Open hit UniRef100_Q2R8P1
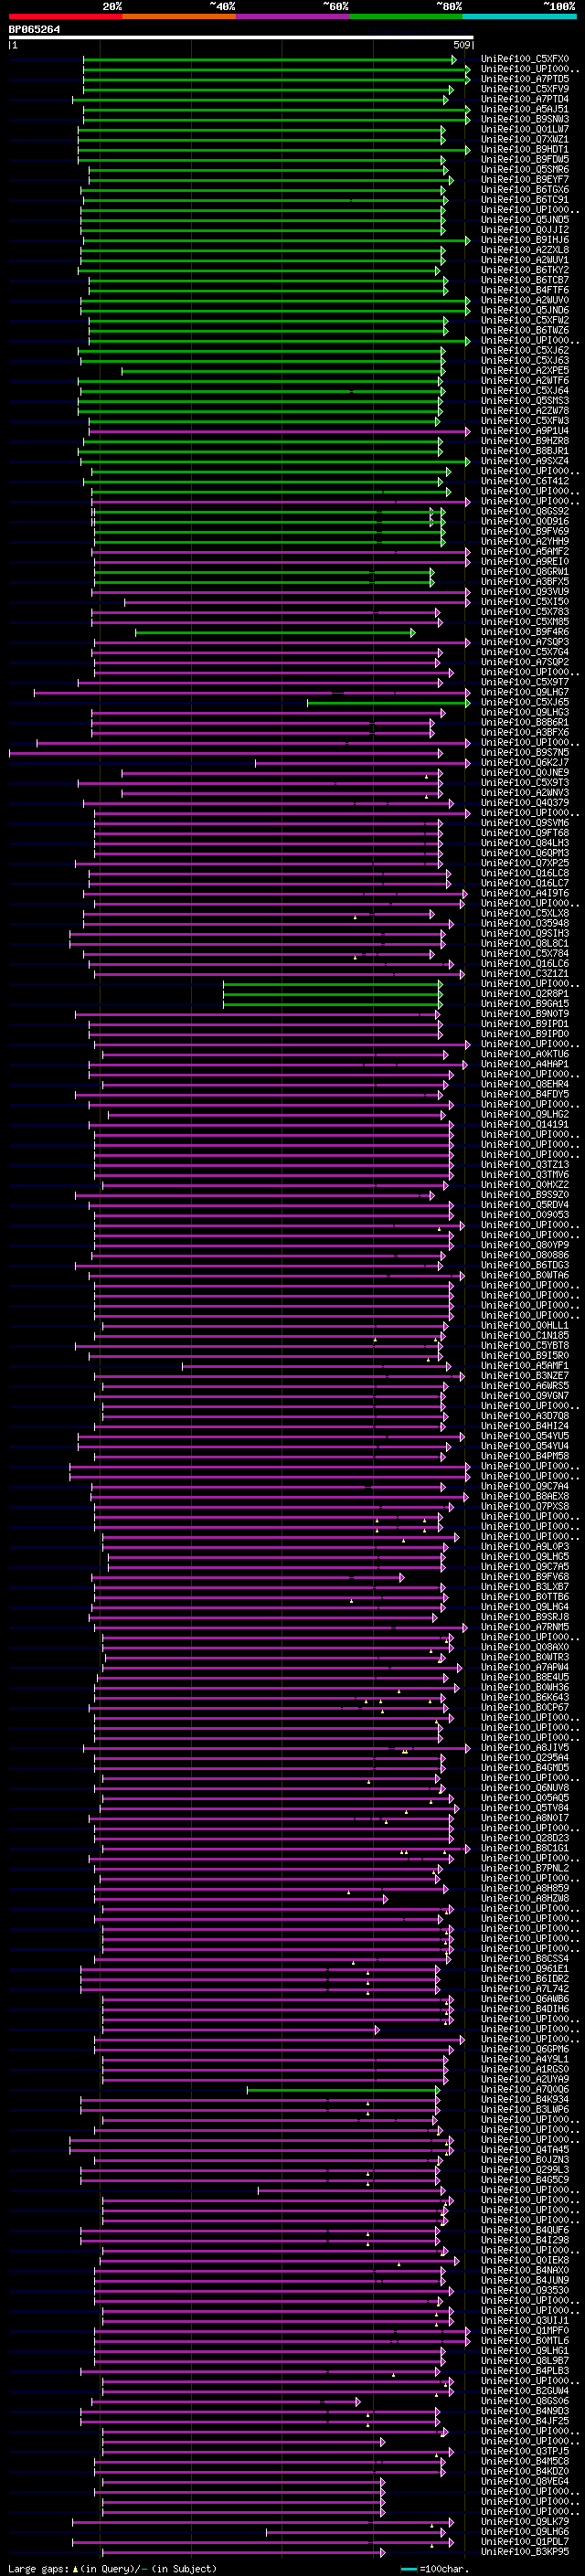Screen dimensions: 585x2576 pyautogui.click(x=525, y=993)
